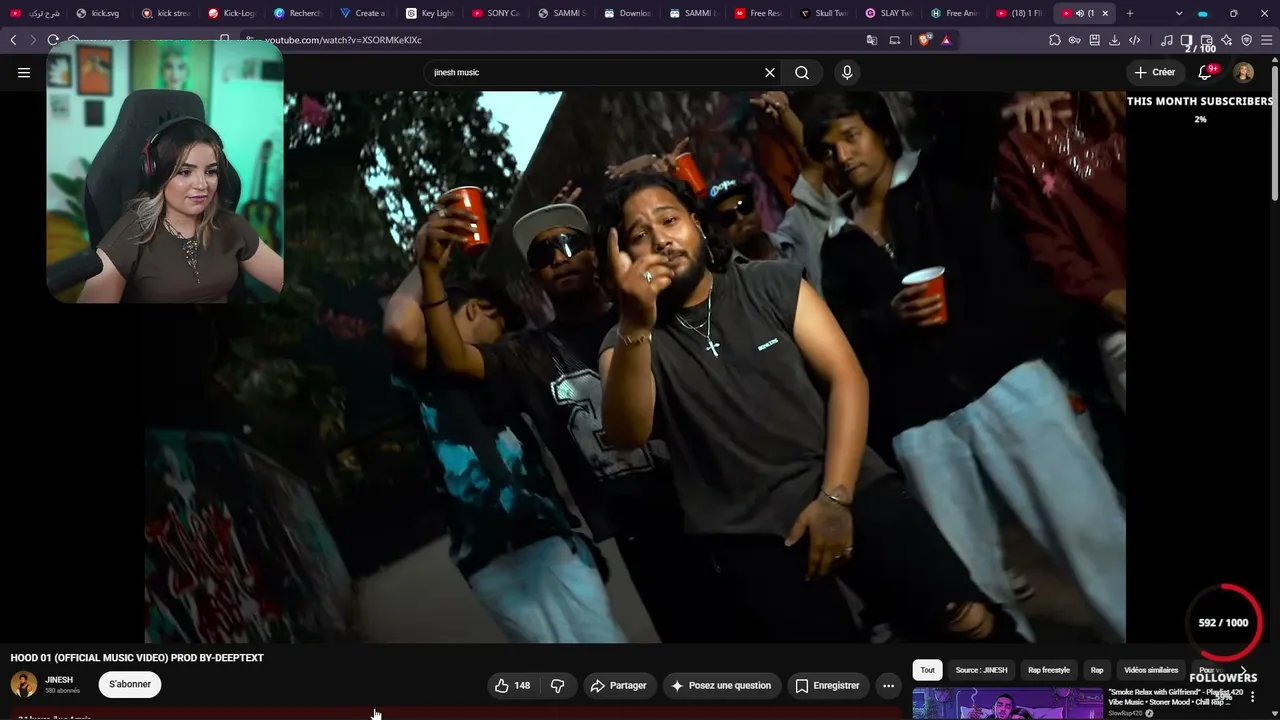The image size is (1280, 720).
Task: Switch to the 'Skull Twi' tab
Action: [x=823, y=13]
